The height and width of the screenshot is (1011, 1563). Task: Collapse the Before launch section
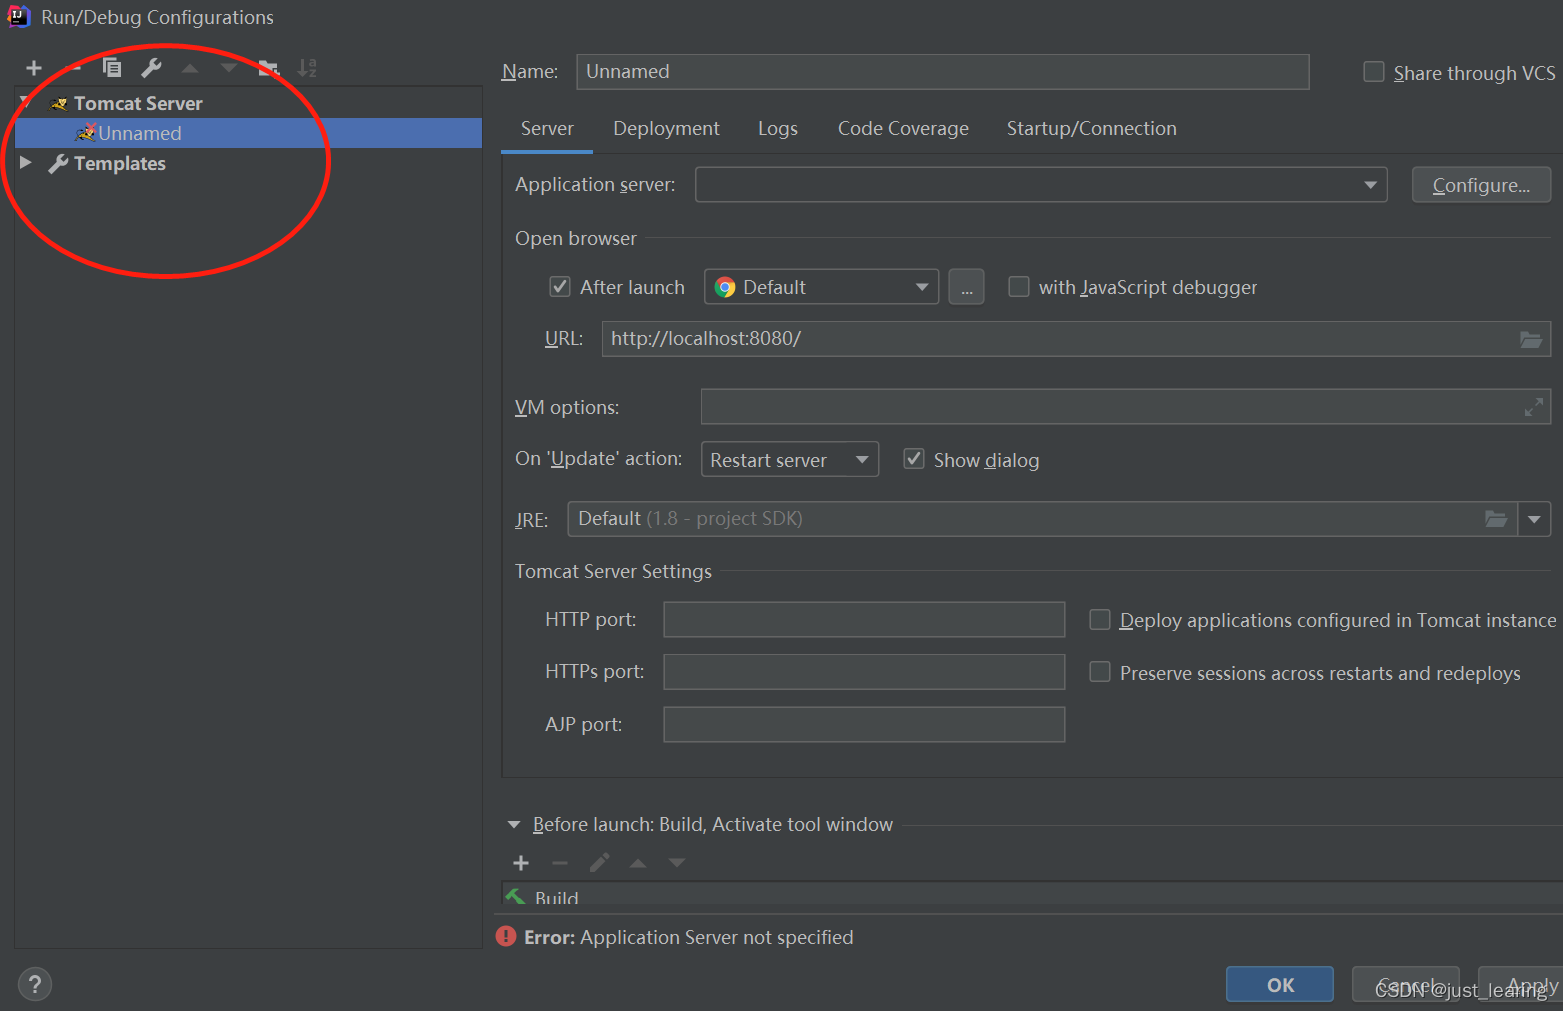click(514, 825)
